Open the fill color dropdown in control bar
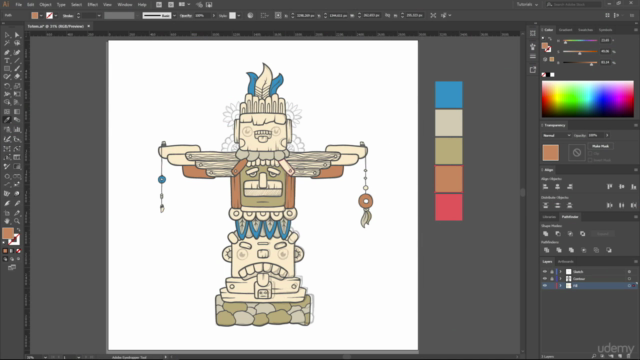 [x=41, y=16]
